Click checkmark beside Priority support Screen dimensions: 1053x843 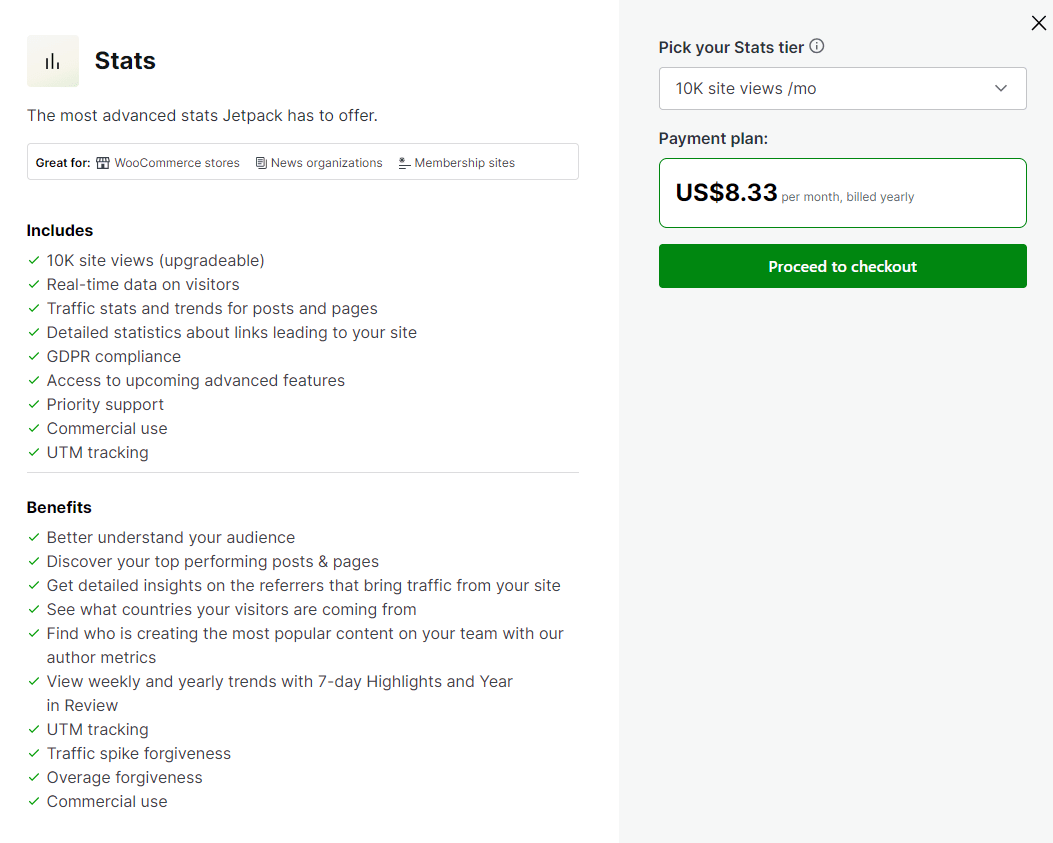click(x=34, y=404)
